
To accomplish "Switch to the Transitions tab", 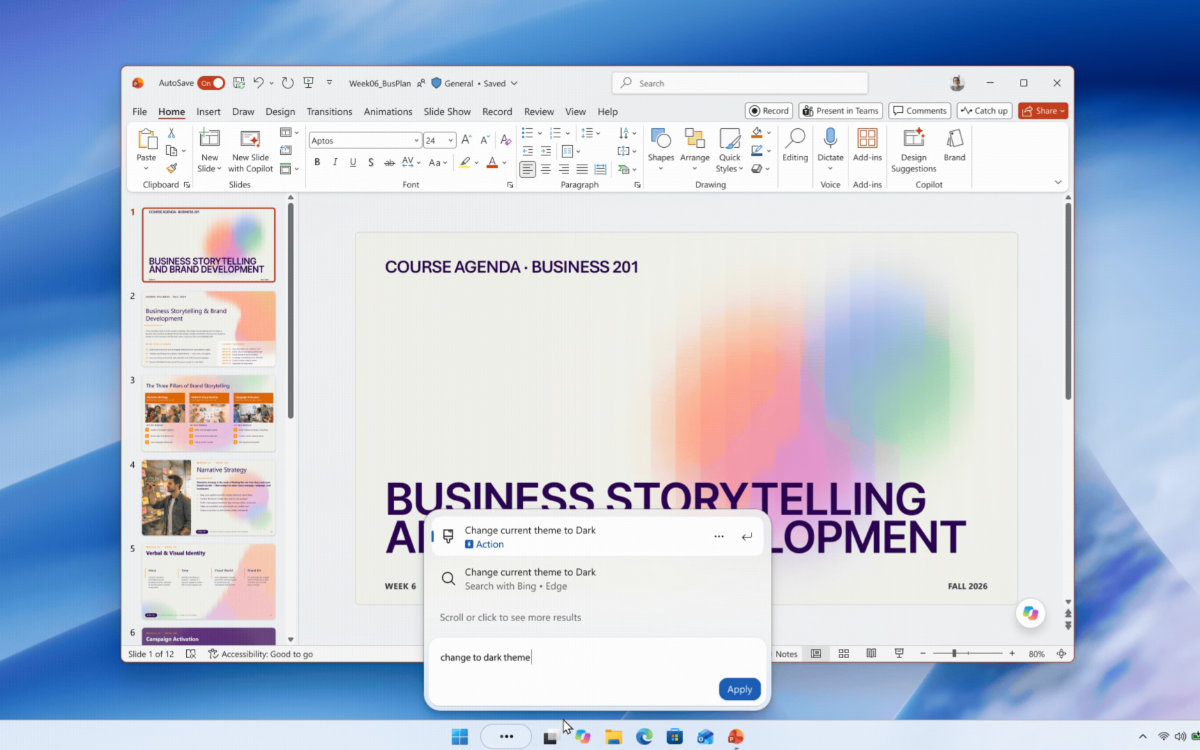I will 329,112.
